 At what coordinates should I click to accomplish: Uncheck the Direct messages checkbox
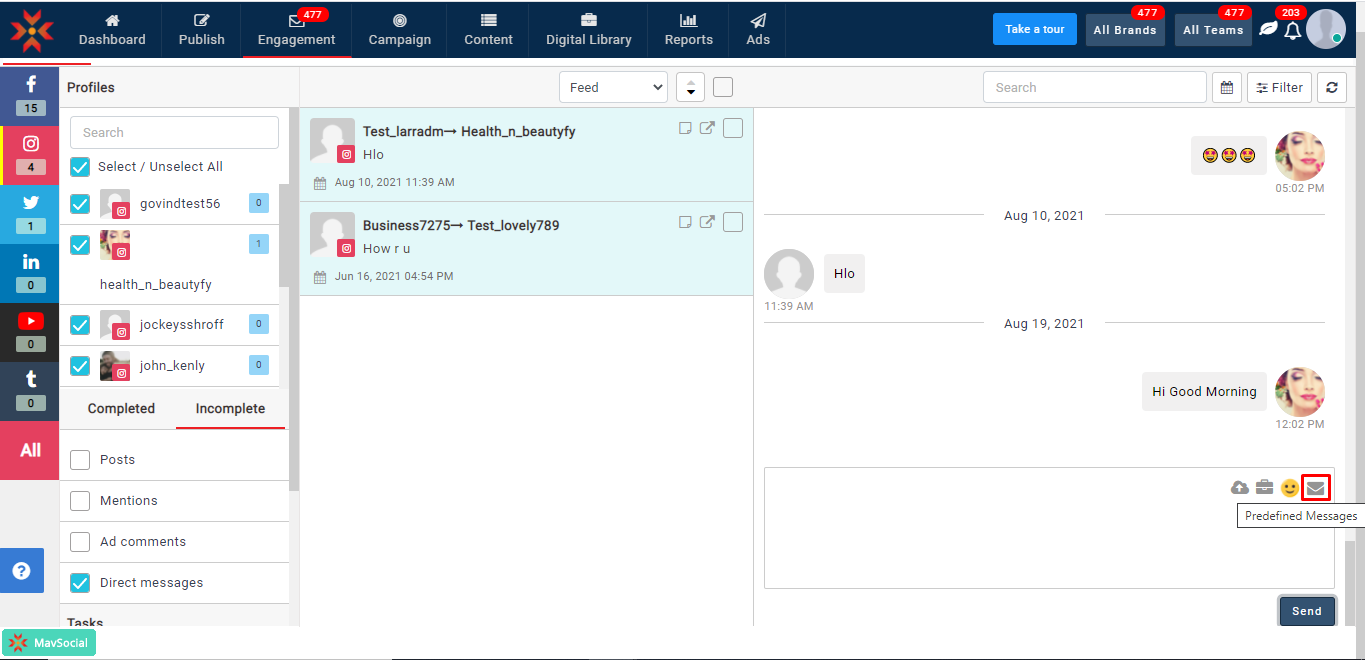(81, 583)
